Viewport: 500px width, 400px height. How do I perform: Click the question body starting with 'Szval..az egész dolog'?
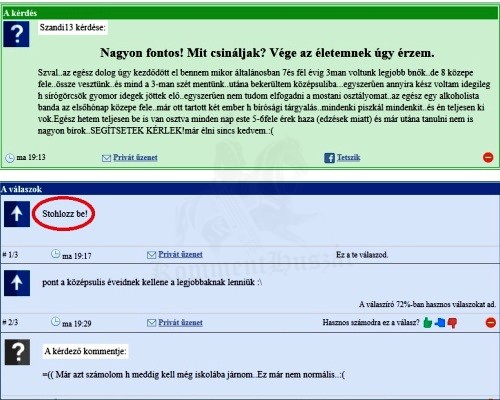pos(264,102)
